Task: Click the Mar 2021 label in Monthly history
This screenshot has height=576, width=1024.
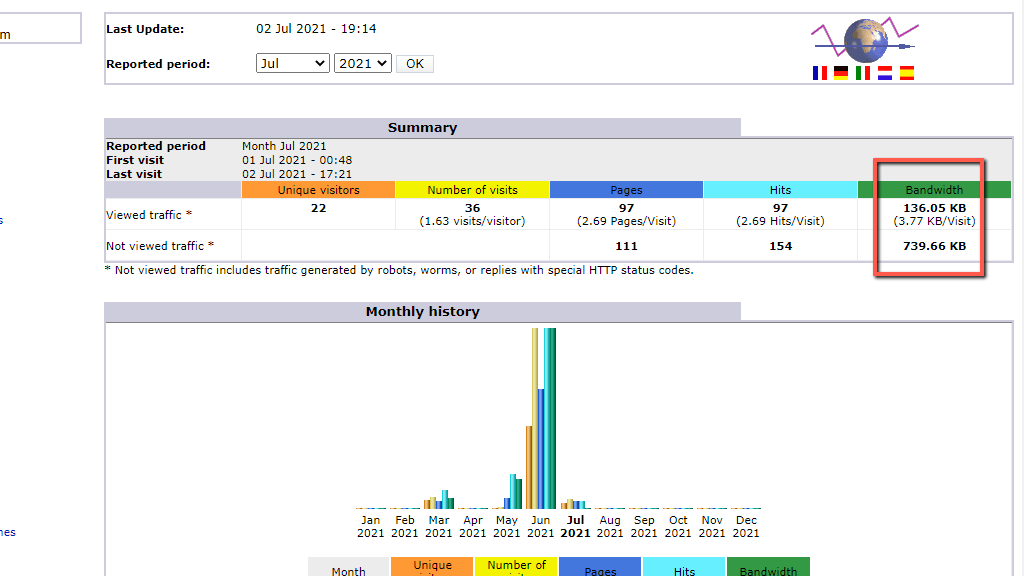Action: pyautogui.click(x=438, y=526)
